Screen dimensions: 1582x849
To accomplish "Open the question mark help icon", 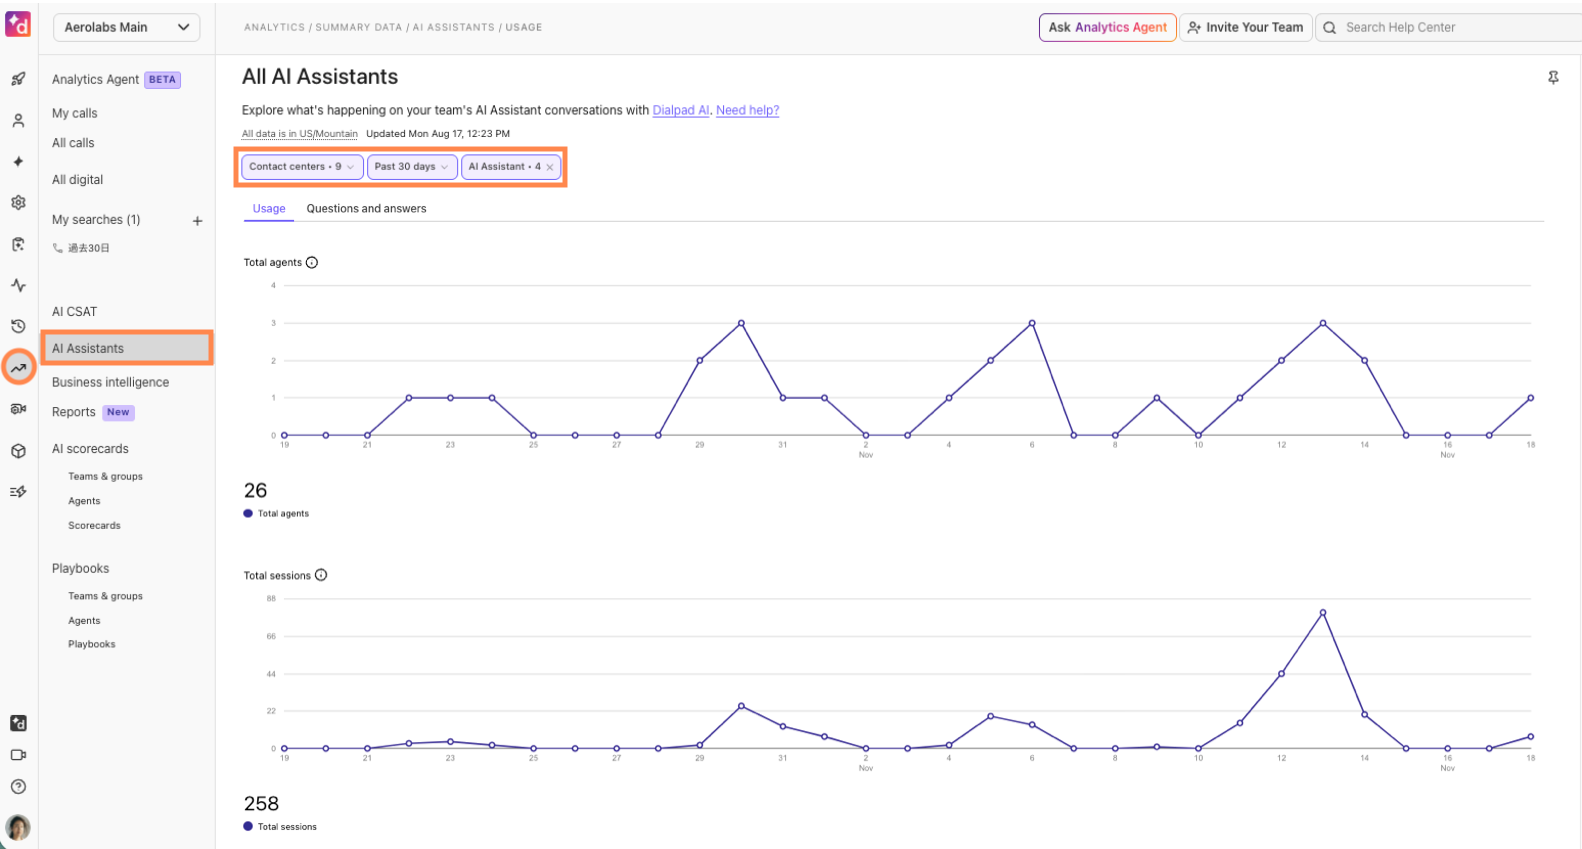I will click(18, 787).
